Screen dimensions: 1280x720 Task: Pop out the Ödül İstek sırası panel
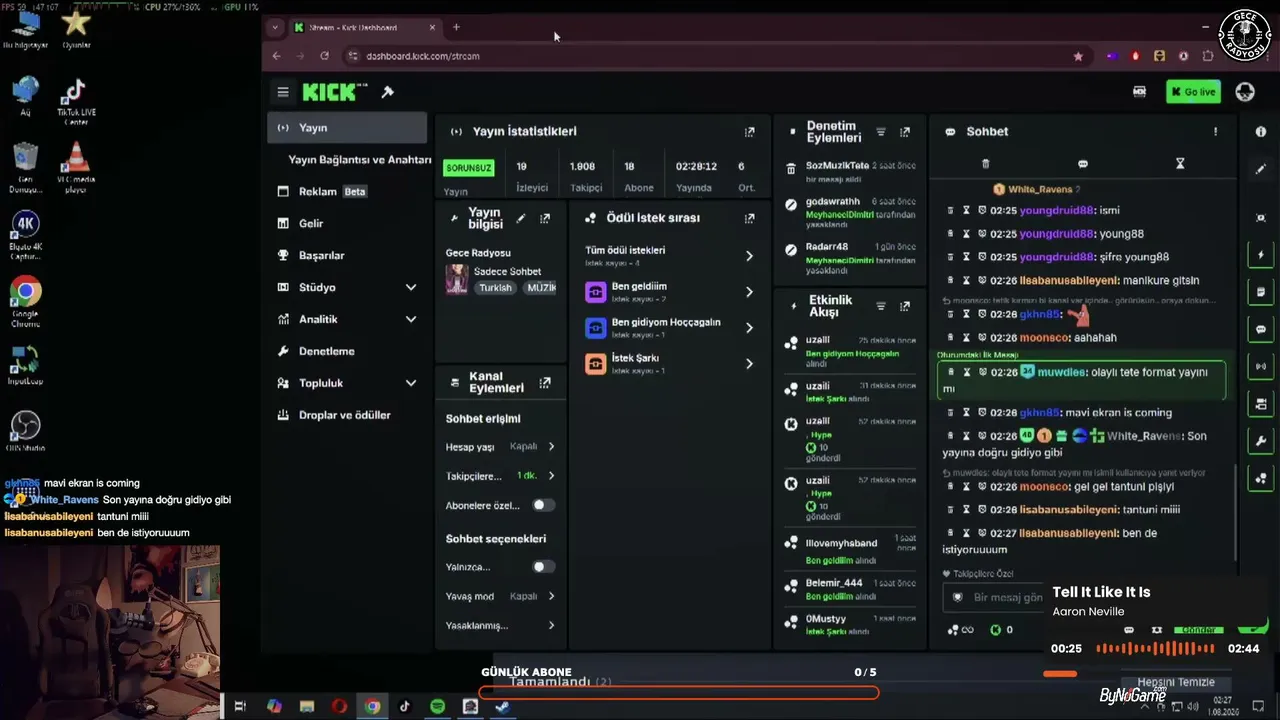coord(749,218)
